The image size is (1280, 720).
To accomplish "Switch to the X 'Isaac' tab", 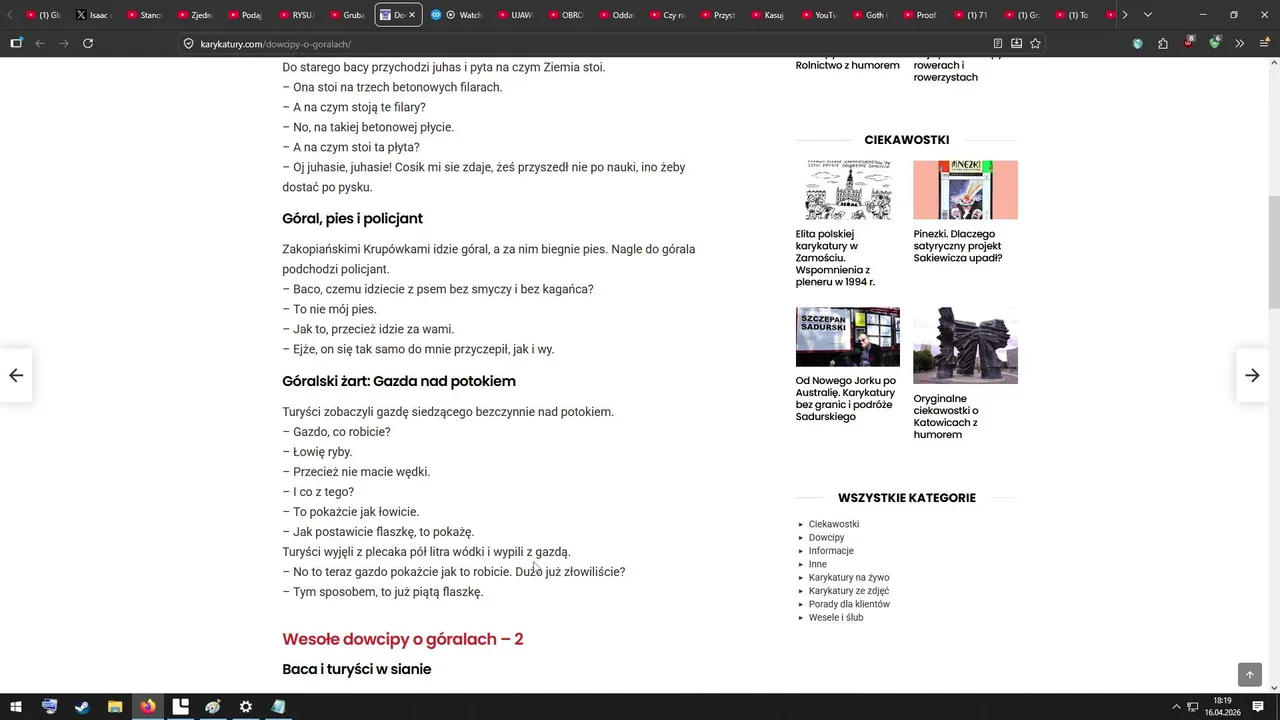I will pyautogui.click(x=95, y=15).
